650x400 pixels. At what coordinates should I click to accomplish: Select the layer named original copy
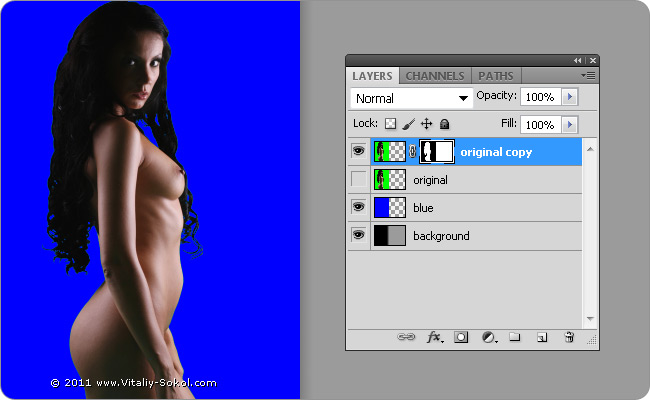[496, 152]
